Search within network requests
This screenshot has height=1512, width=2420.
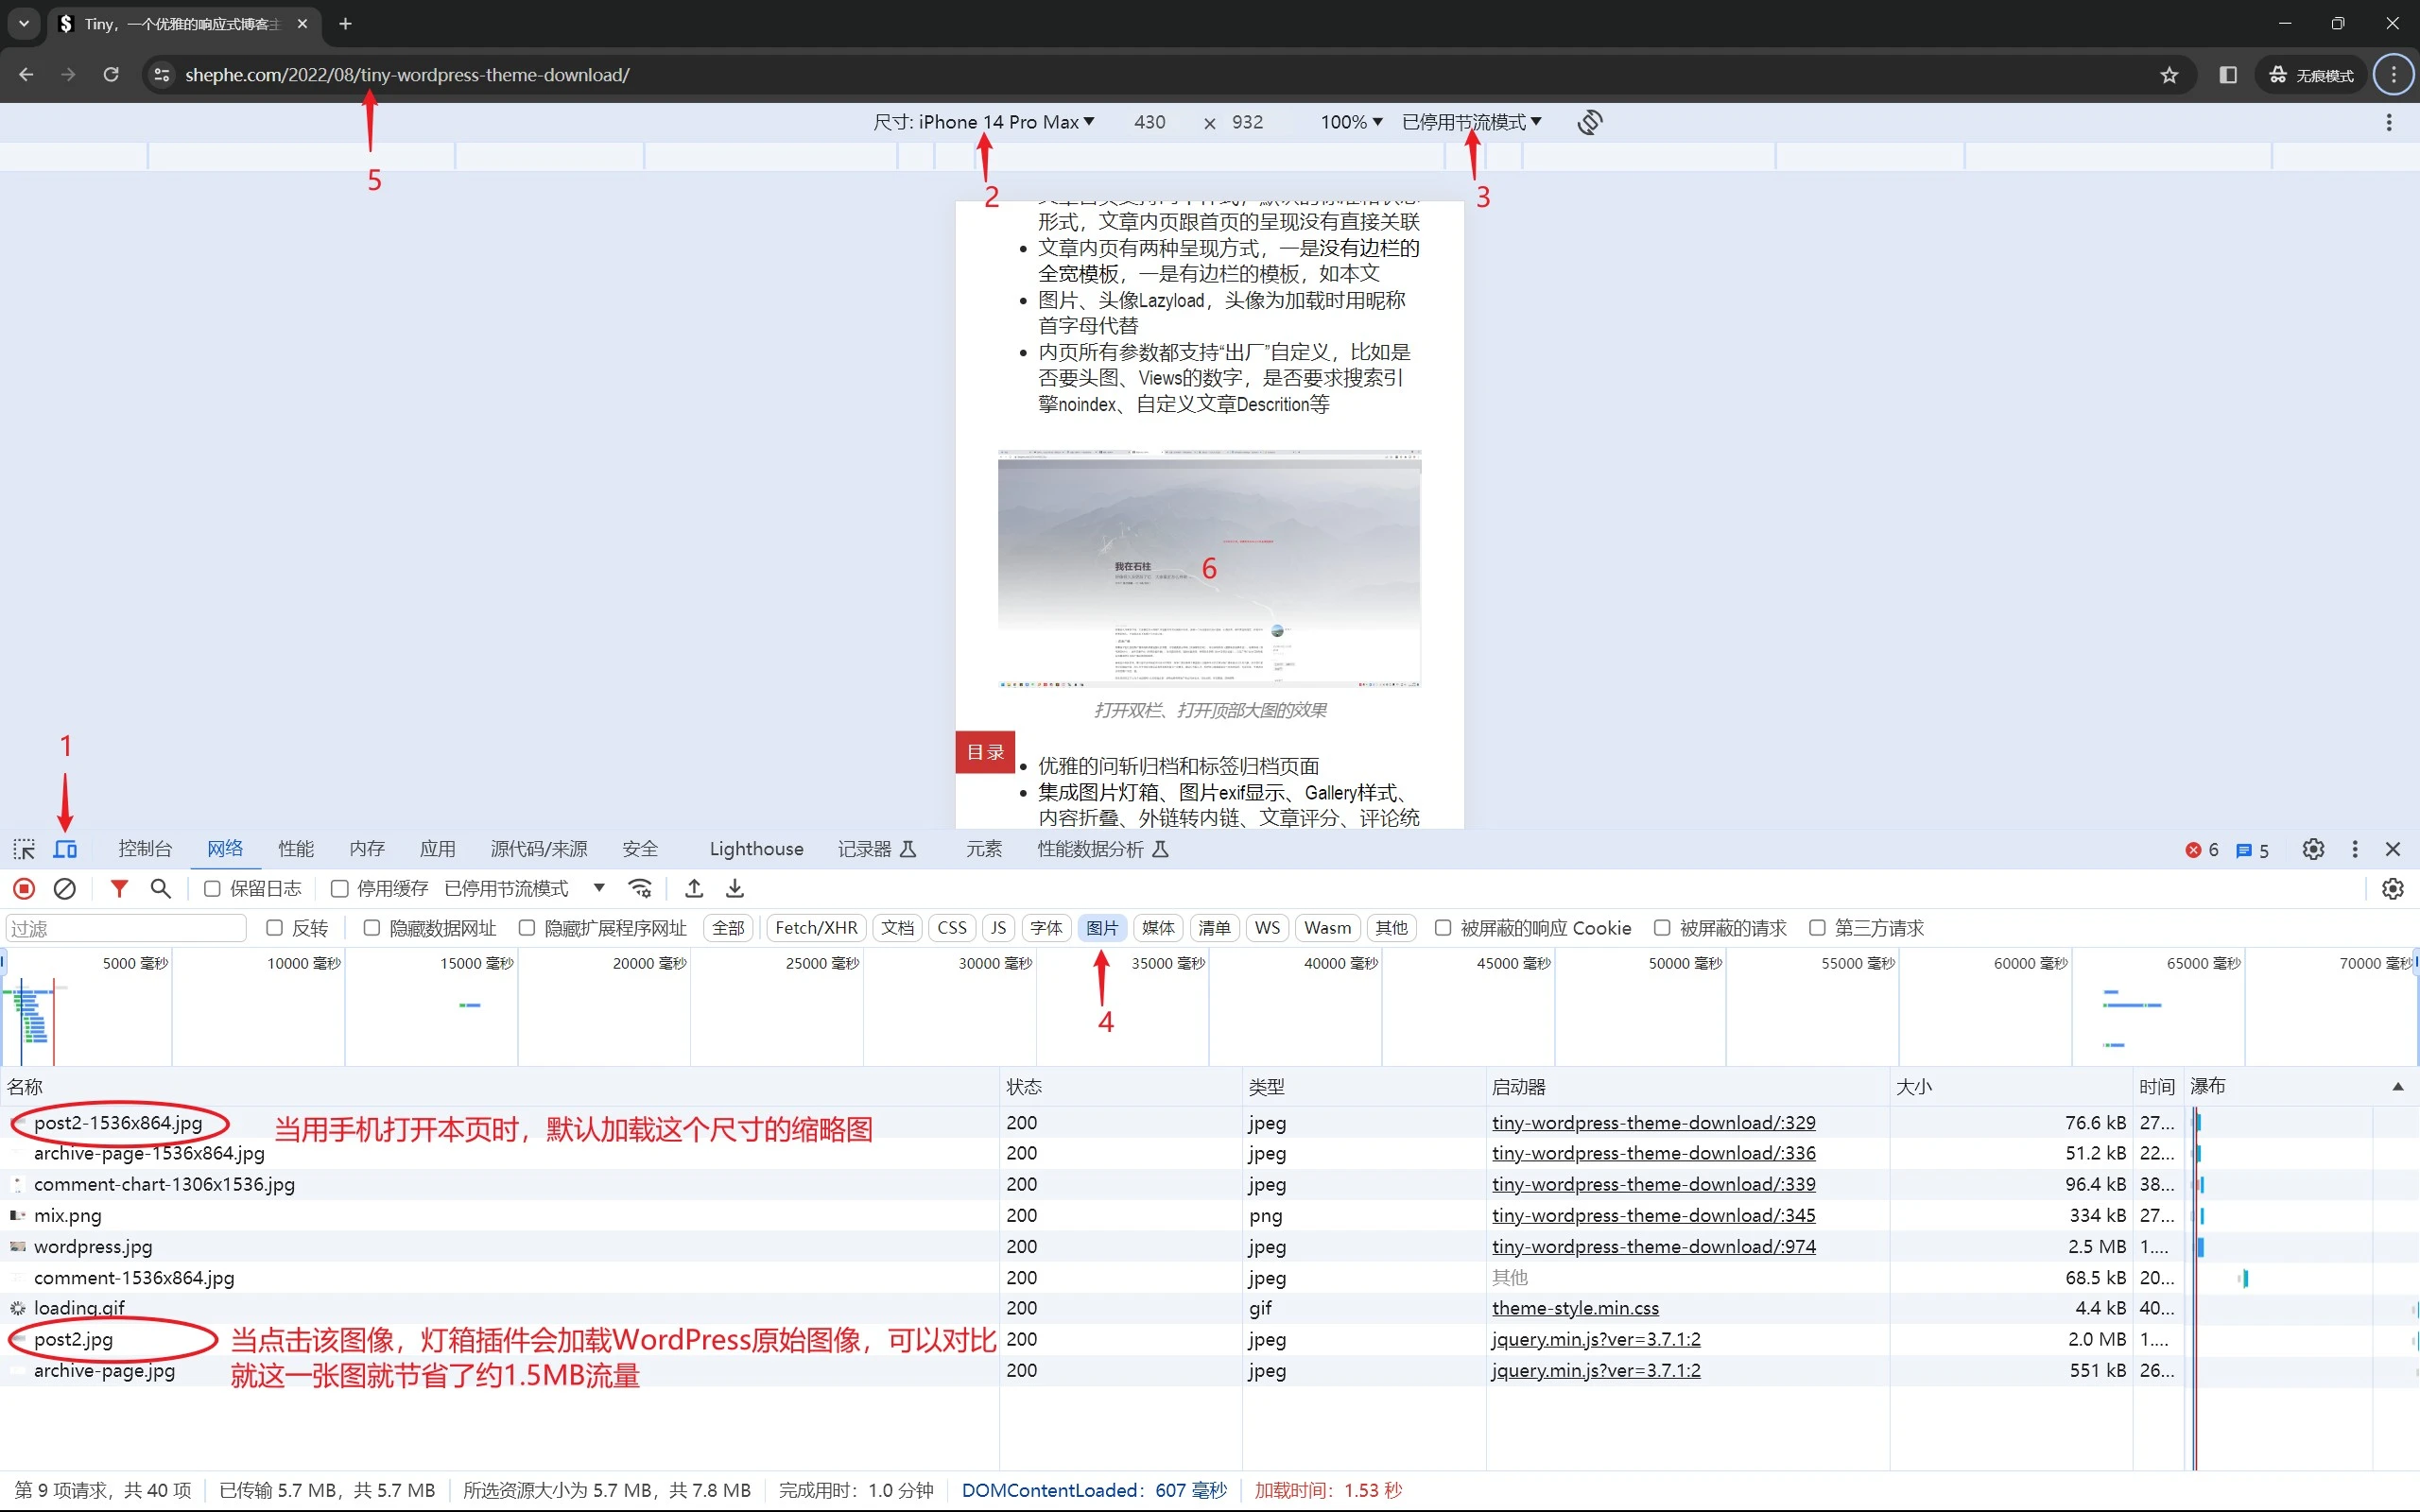pyautogui.click(x=160, y=888)
